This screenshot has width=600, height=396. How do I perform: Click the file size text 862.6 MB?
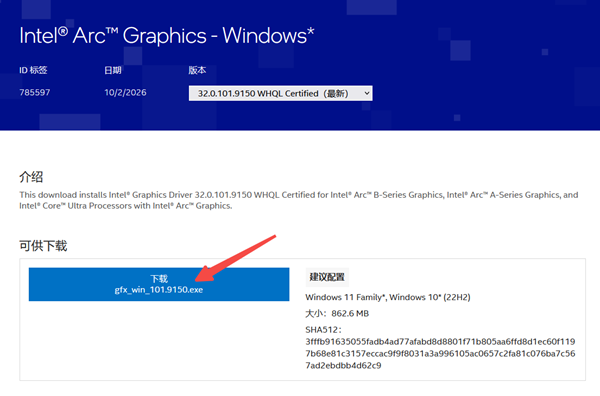350,314
